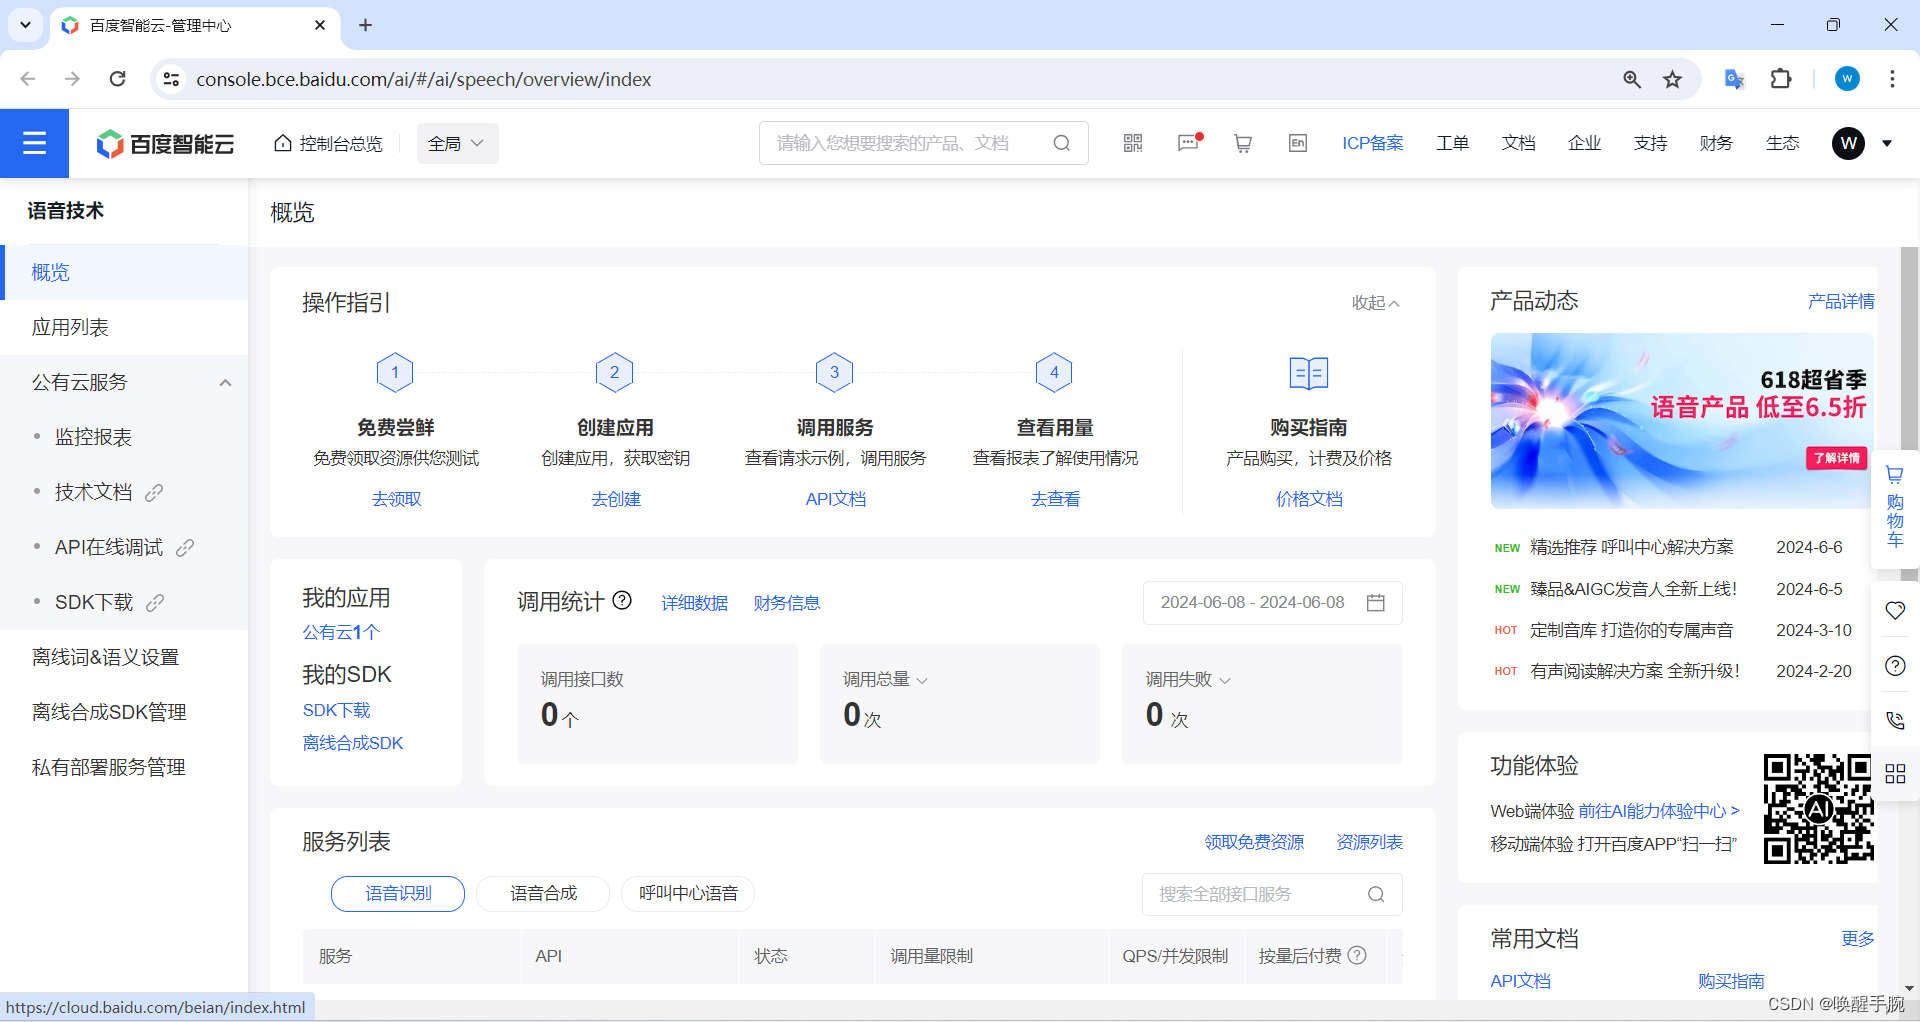The width and height of the screenshot is (1920, 1022).
Task: Click the 618超省季 promo banner
Action: [1681, 421]
